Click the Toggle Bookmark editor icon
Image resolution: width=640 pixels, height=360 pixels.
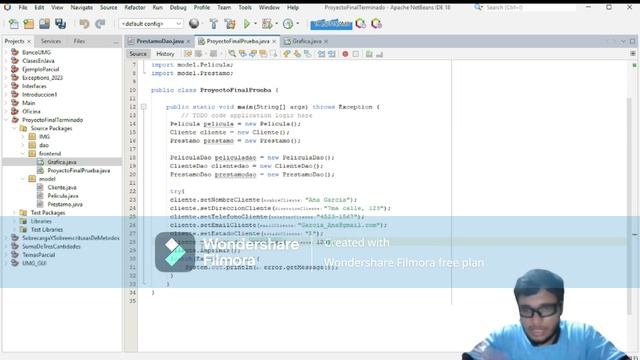click(307, 53)
